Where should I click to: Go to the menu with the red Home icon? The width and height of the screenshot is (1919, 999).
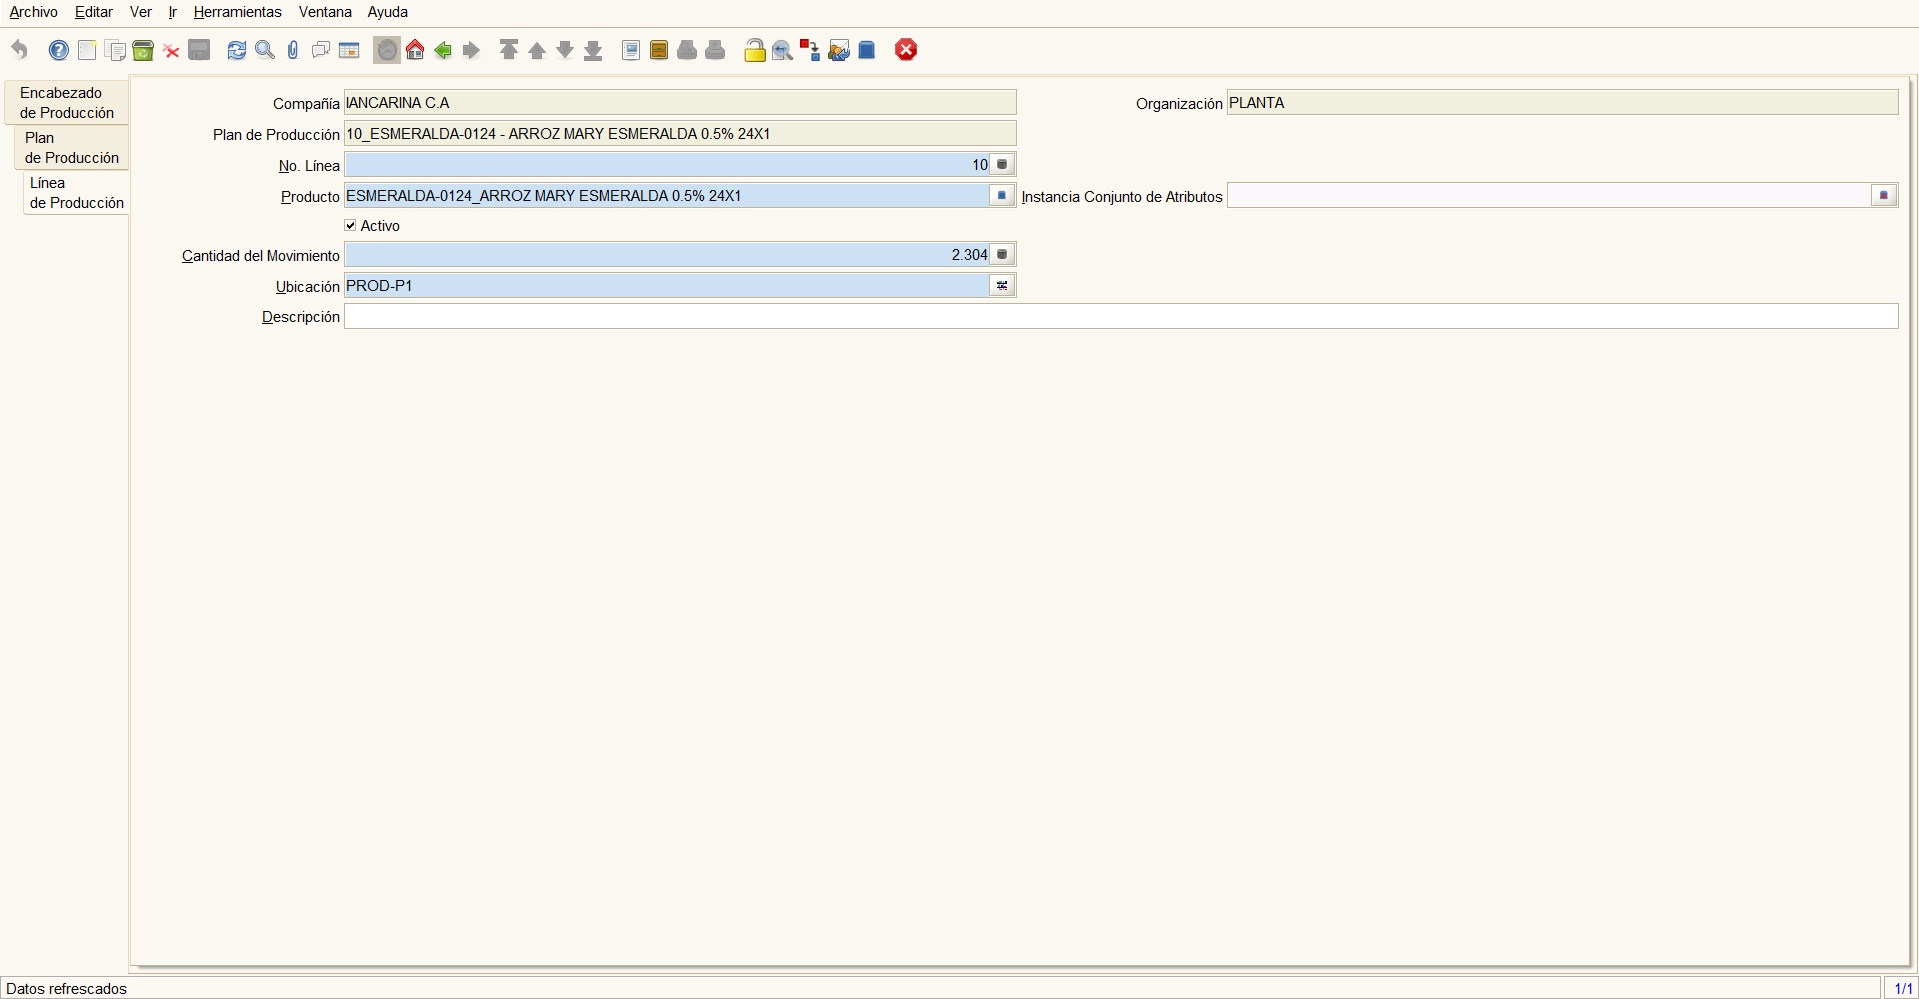[415, 50]
